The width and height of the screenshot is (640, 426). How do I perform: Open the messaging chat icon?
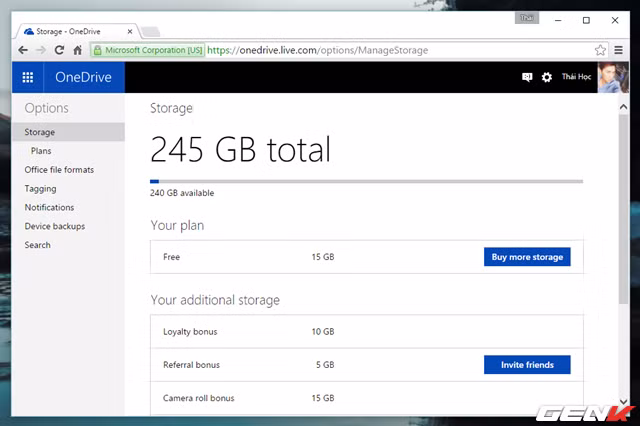click(527, 77)
